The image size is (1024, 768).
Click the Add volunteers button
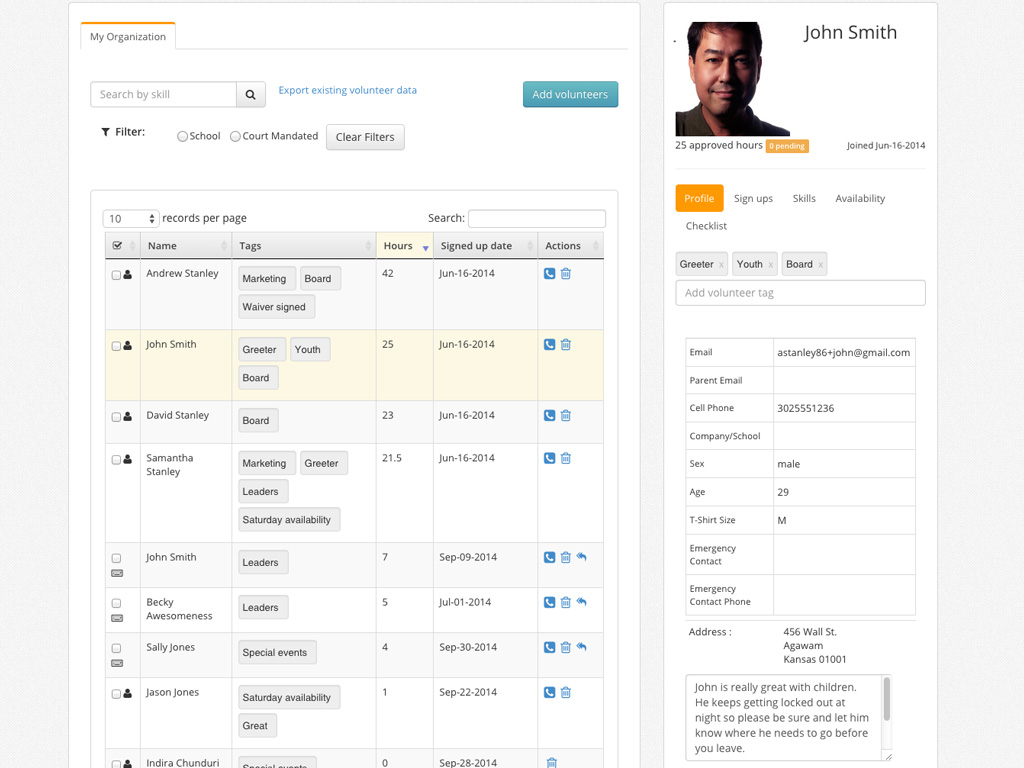[570, 95]
